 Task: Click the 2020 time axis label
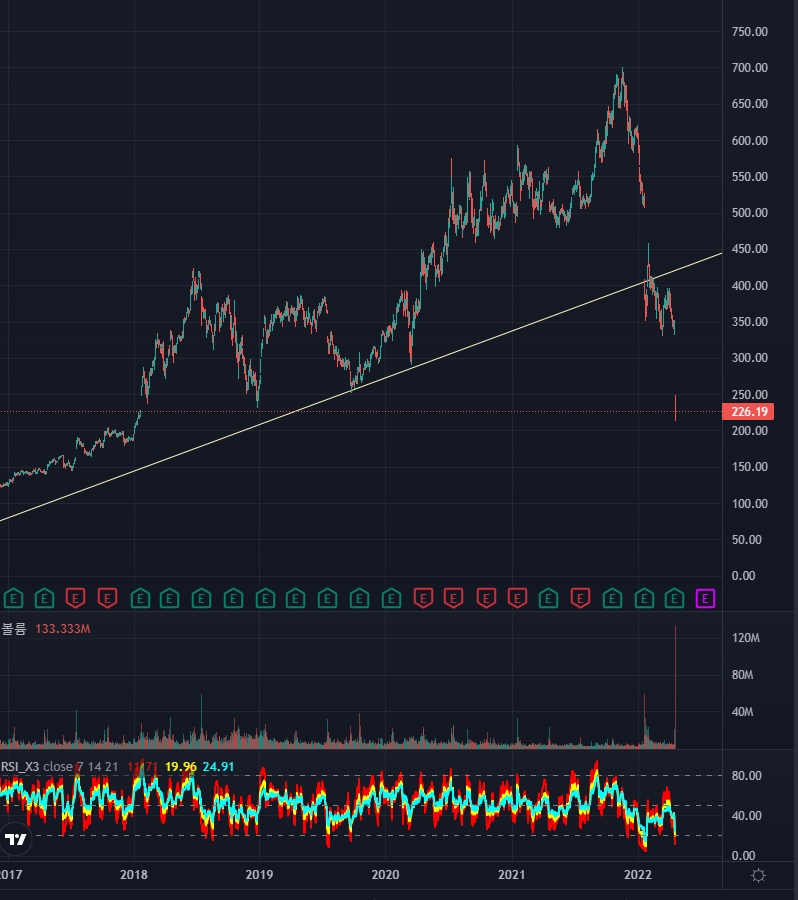(385, 875)
